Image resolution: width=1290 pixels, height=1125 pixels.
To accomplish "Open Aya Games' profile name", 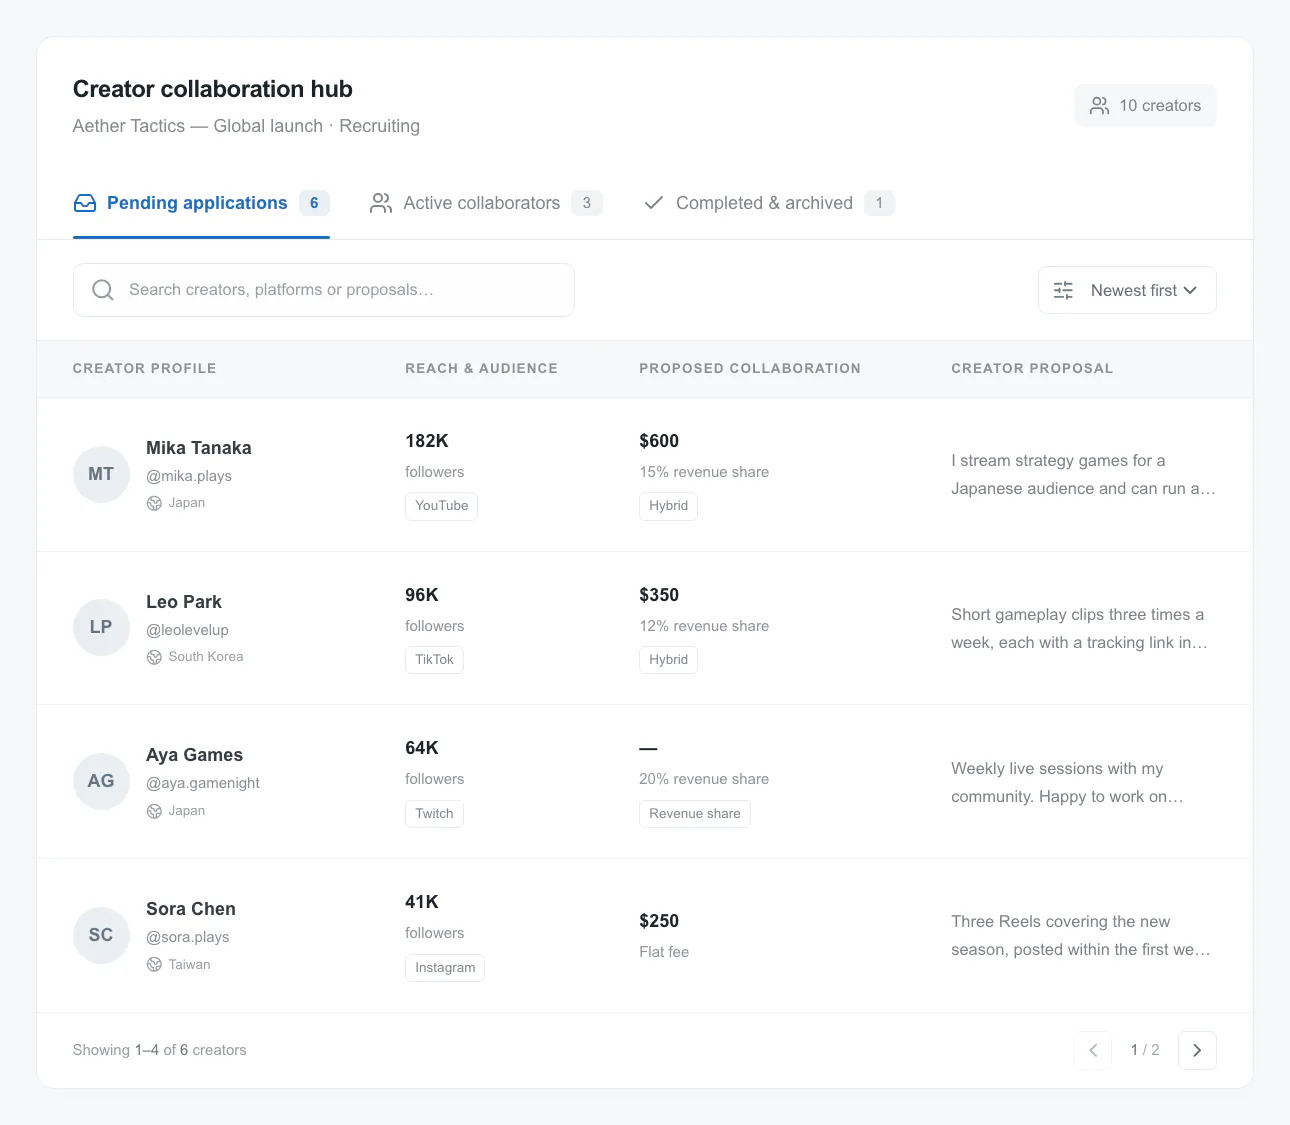I will click(x=194, y=755).
